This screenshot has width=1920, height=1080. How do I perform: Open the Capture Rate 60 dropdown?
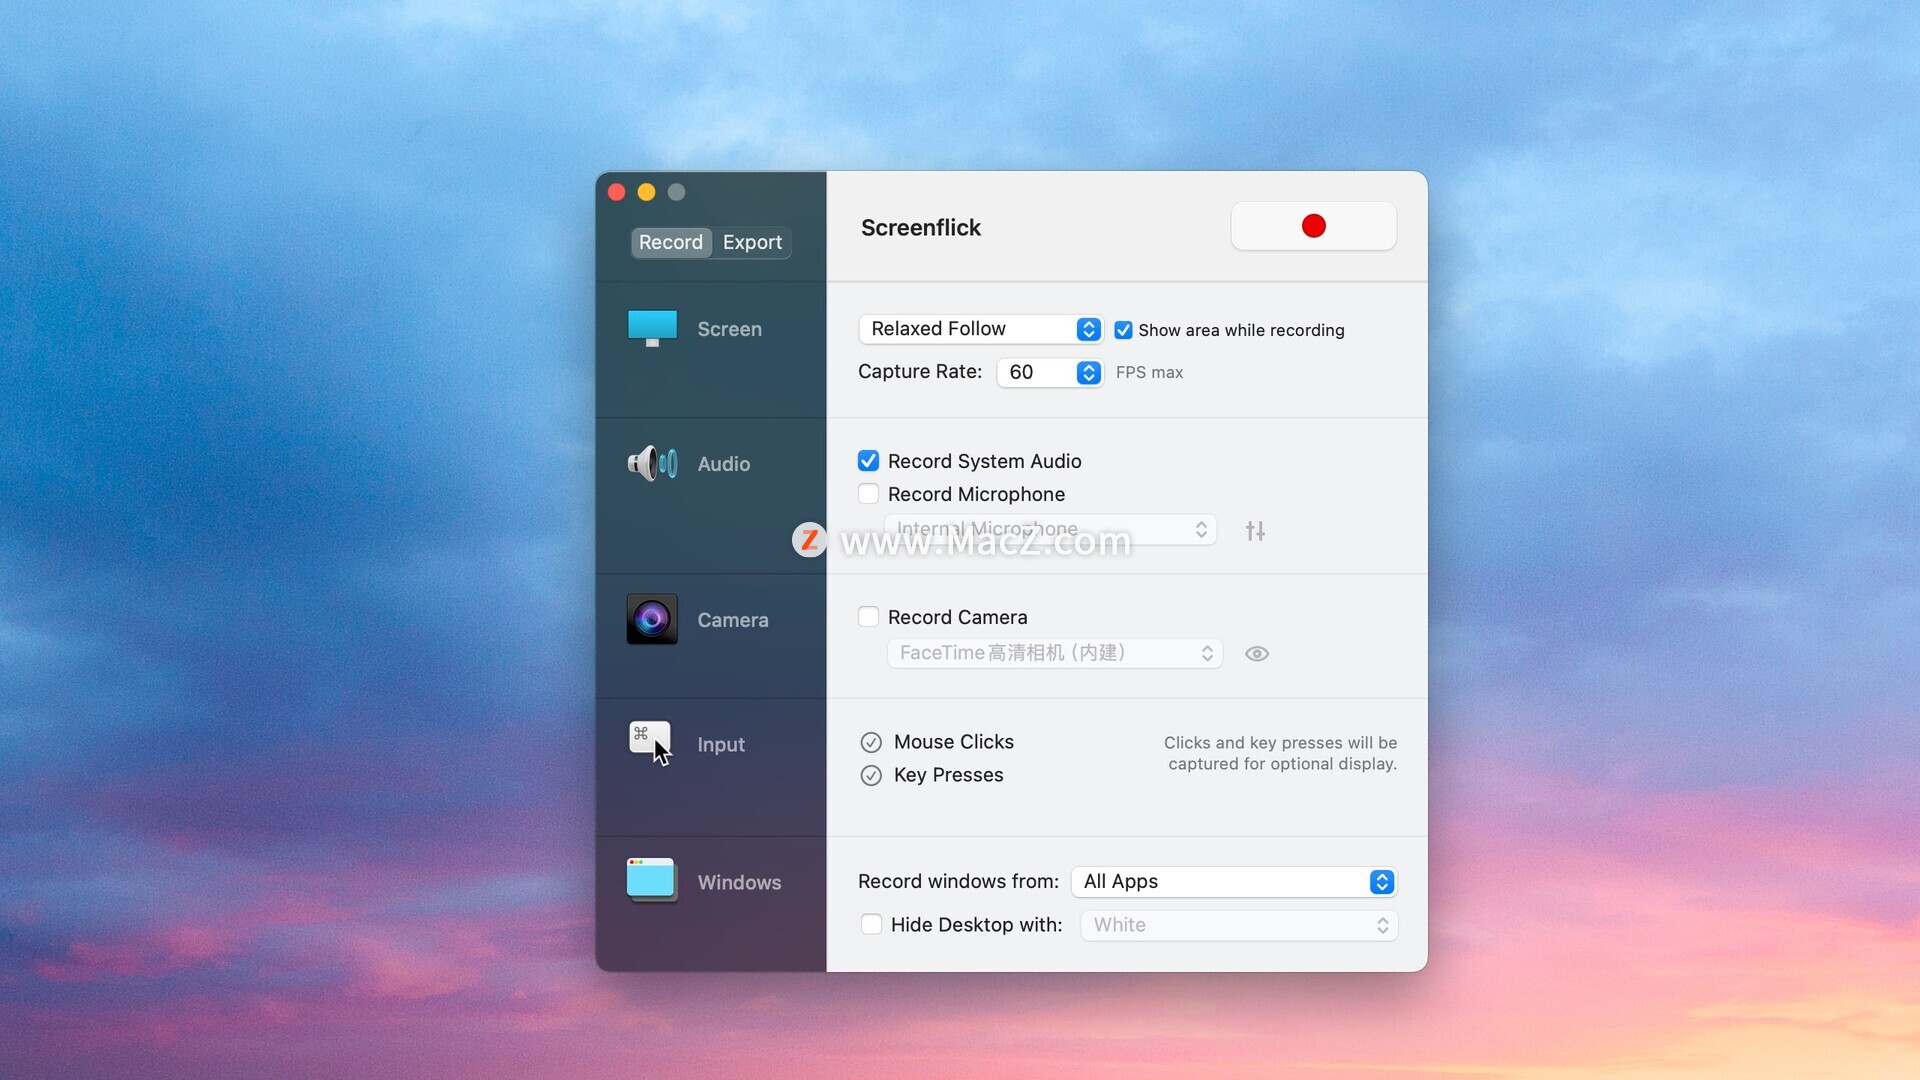(1050, 372)
